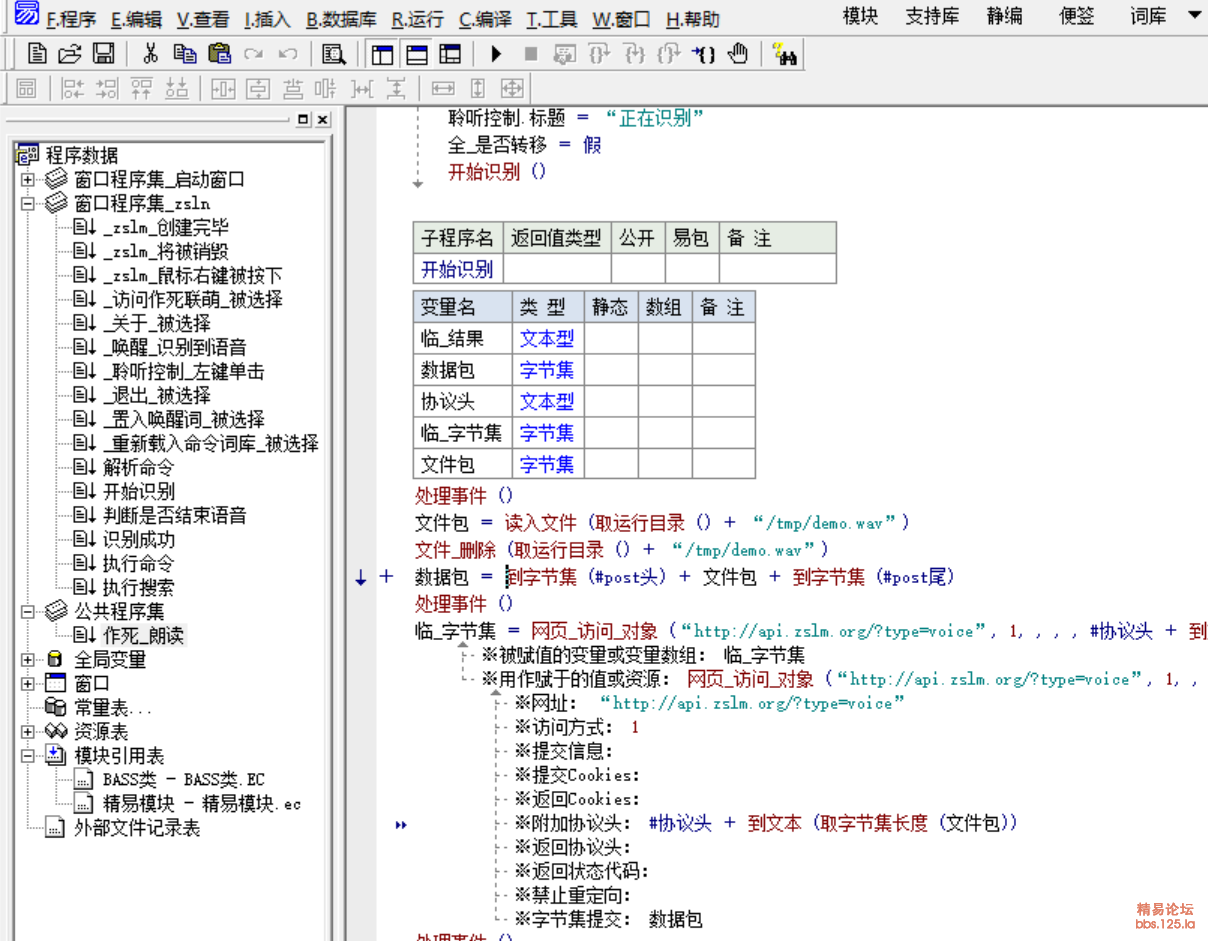The width and height of the screenshot is (1208, 941).
Task: Close the program data side panel
Action: pyautogui.click(x=323, y=120)
